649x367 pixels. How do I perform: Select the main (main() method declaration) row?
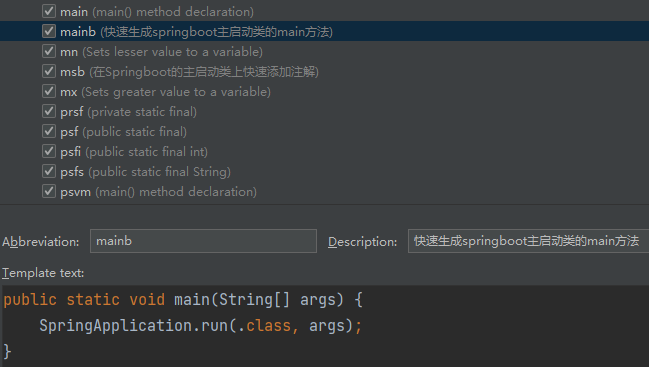[x=324, y=11]
